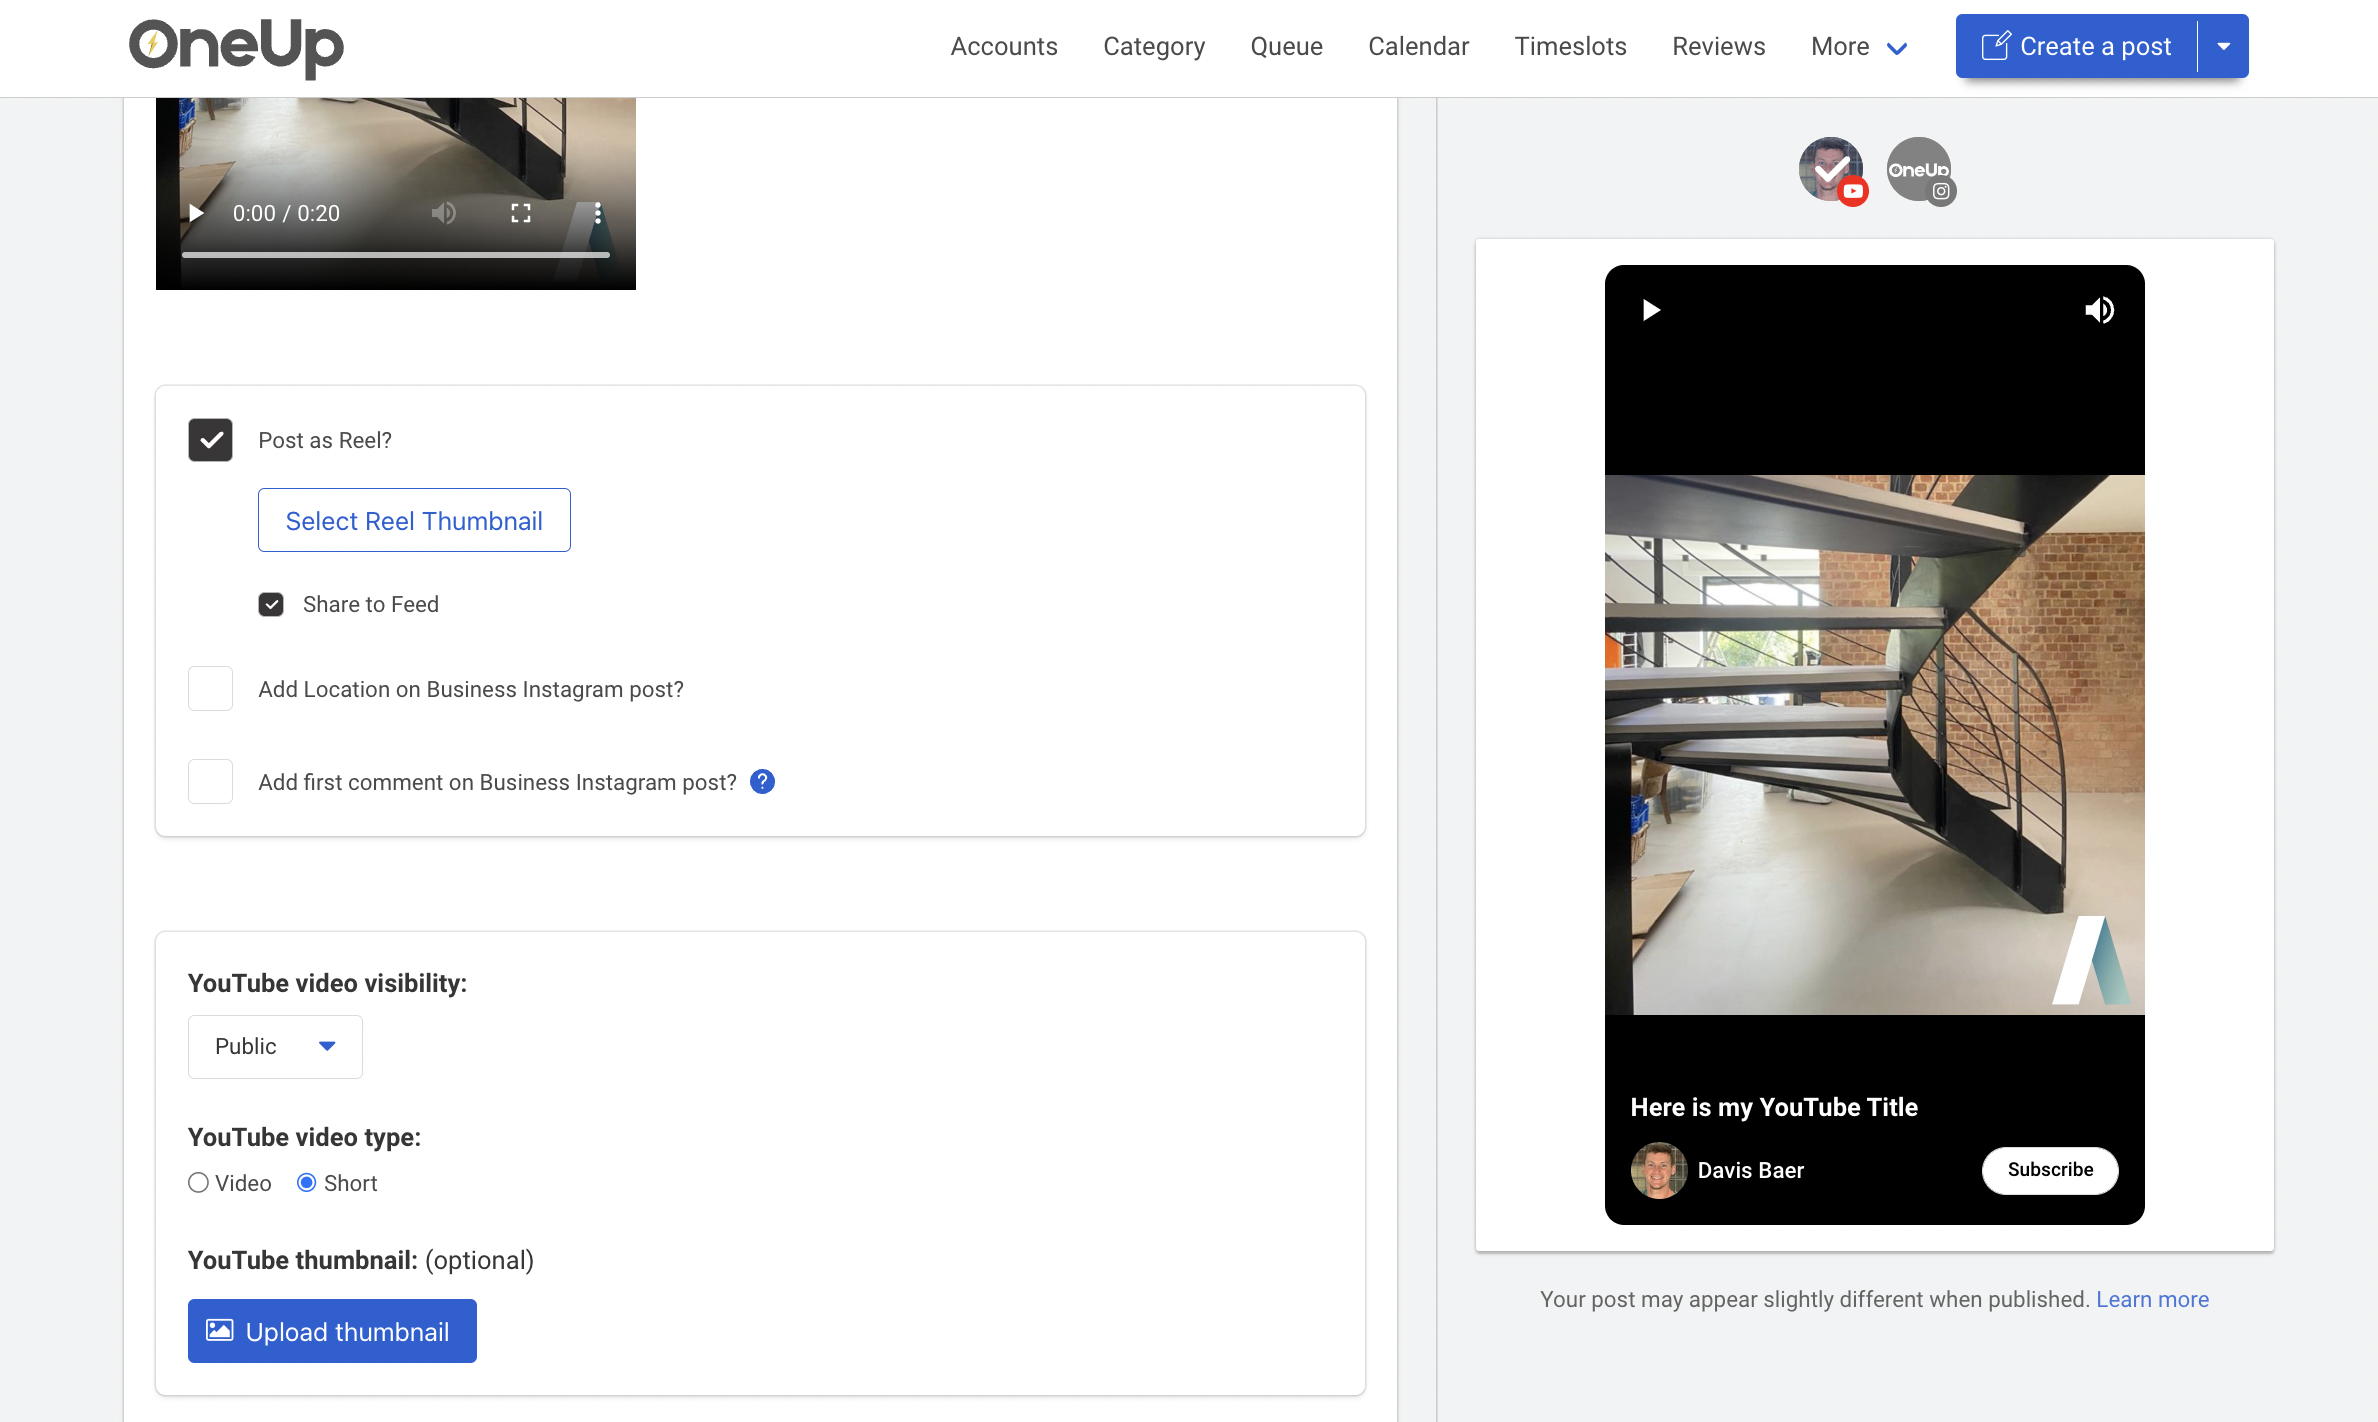Toggle the Post as Reel checkbox

coord(210,438)
